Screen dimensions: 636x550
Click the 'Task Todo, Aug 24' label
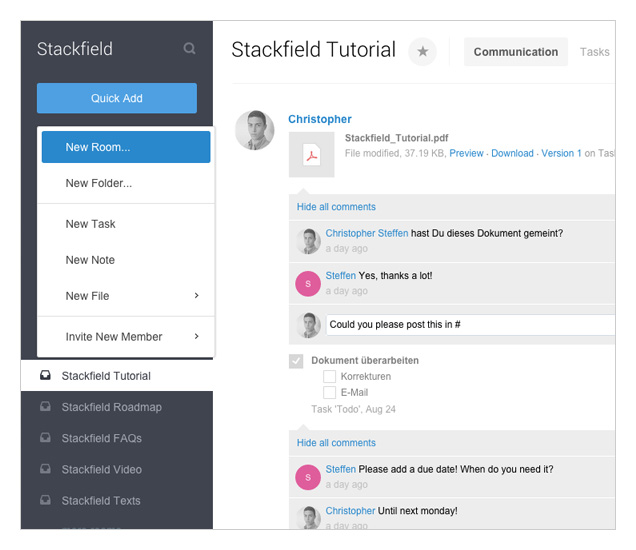coord(353,409)
